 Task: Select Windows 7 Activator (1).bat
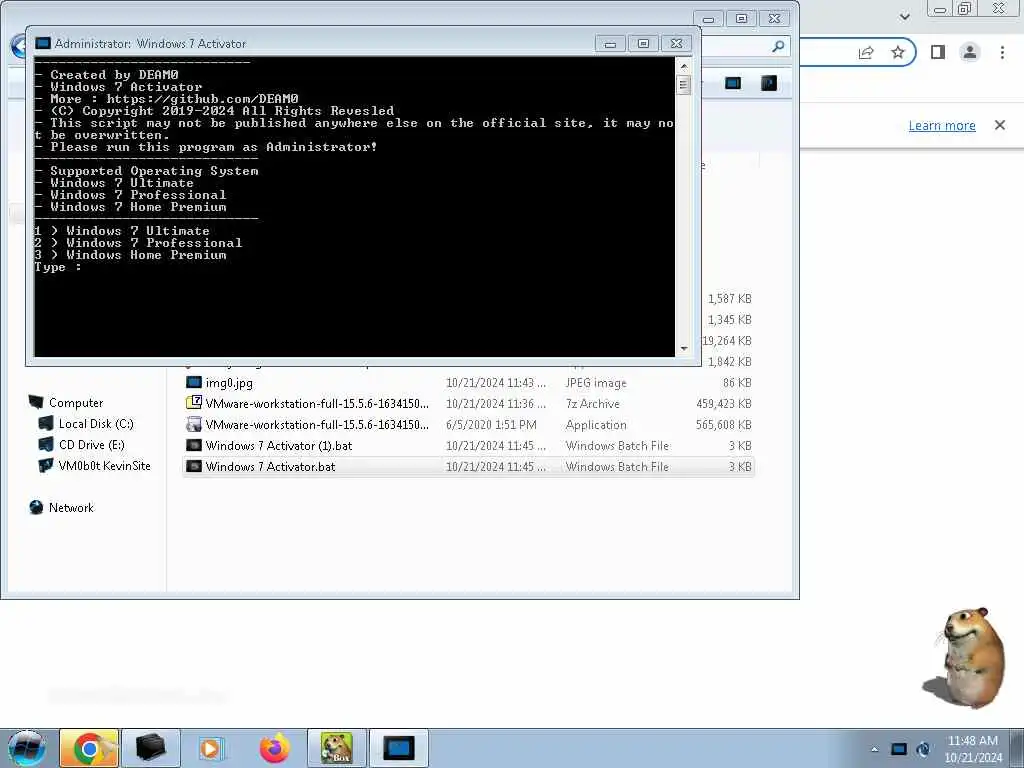[x=469, y=445]
